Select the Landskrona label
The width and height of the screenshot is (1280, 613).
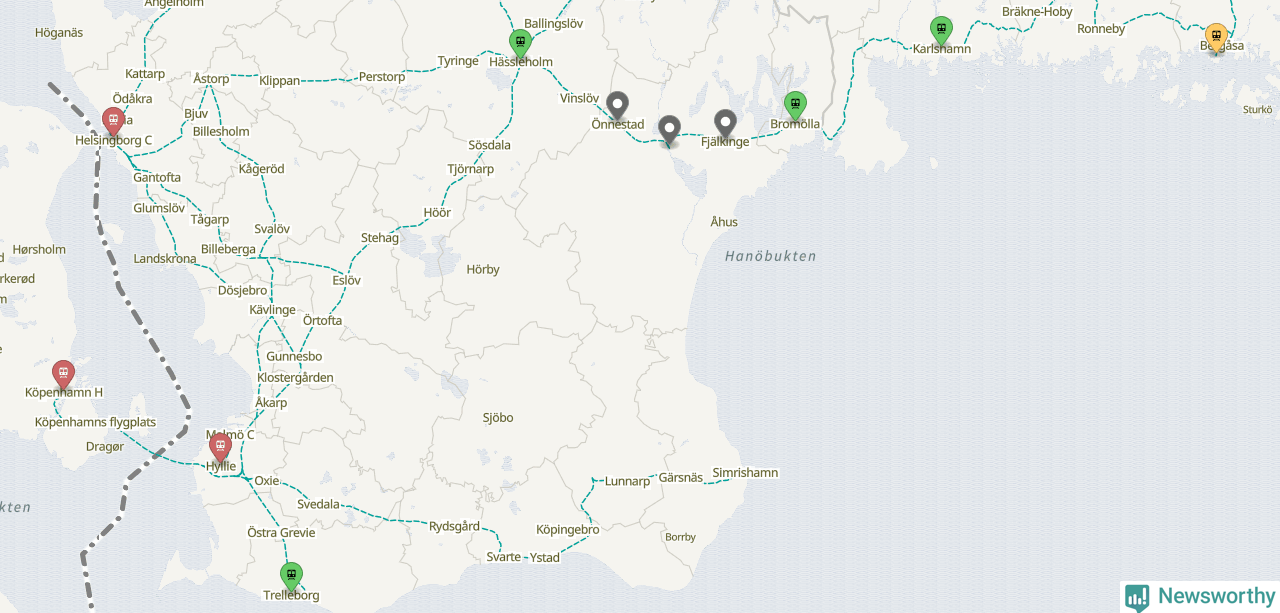[x=165, y=259]
